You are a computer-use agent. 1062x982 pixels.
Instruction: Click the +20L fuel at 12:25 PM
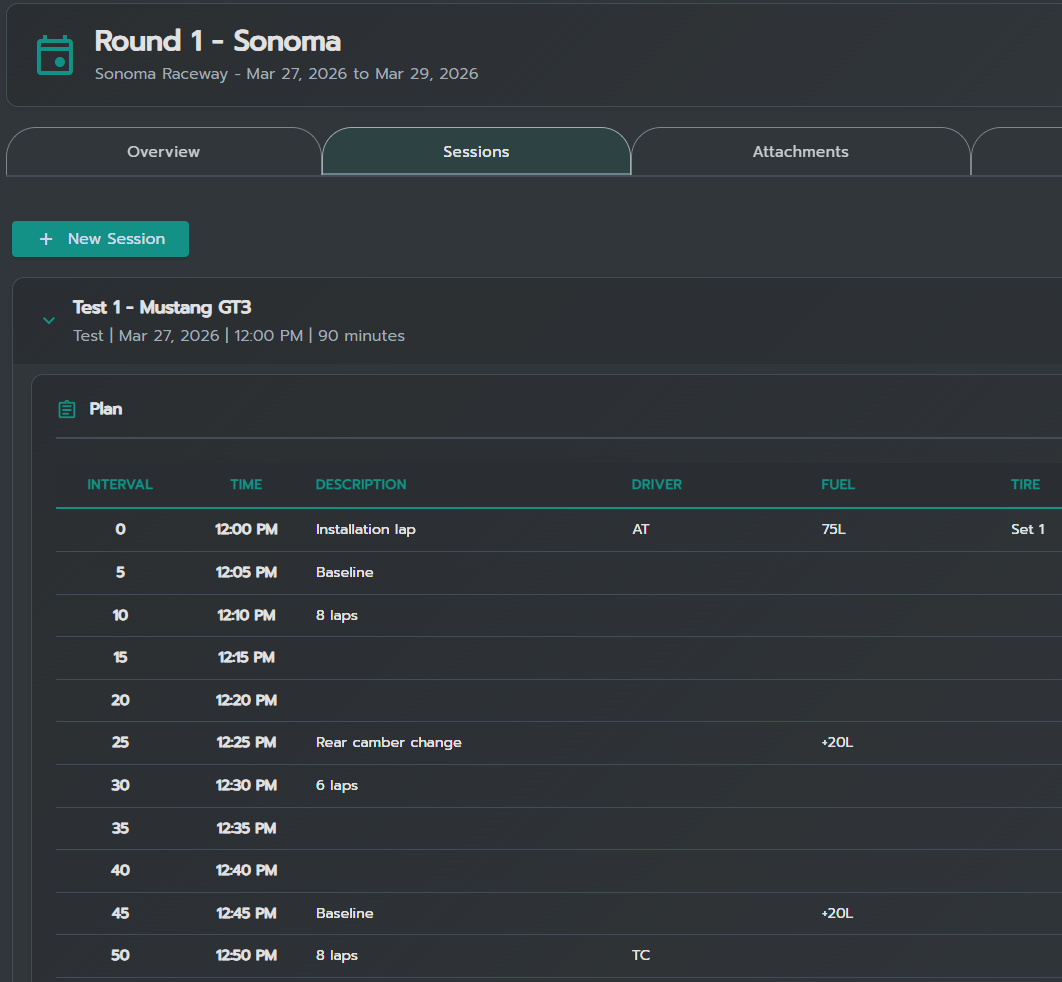point(836,742)
